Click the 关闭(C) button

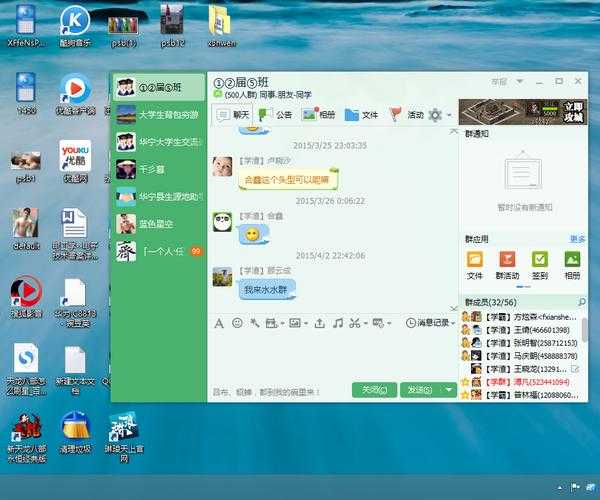point(374,390)
